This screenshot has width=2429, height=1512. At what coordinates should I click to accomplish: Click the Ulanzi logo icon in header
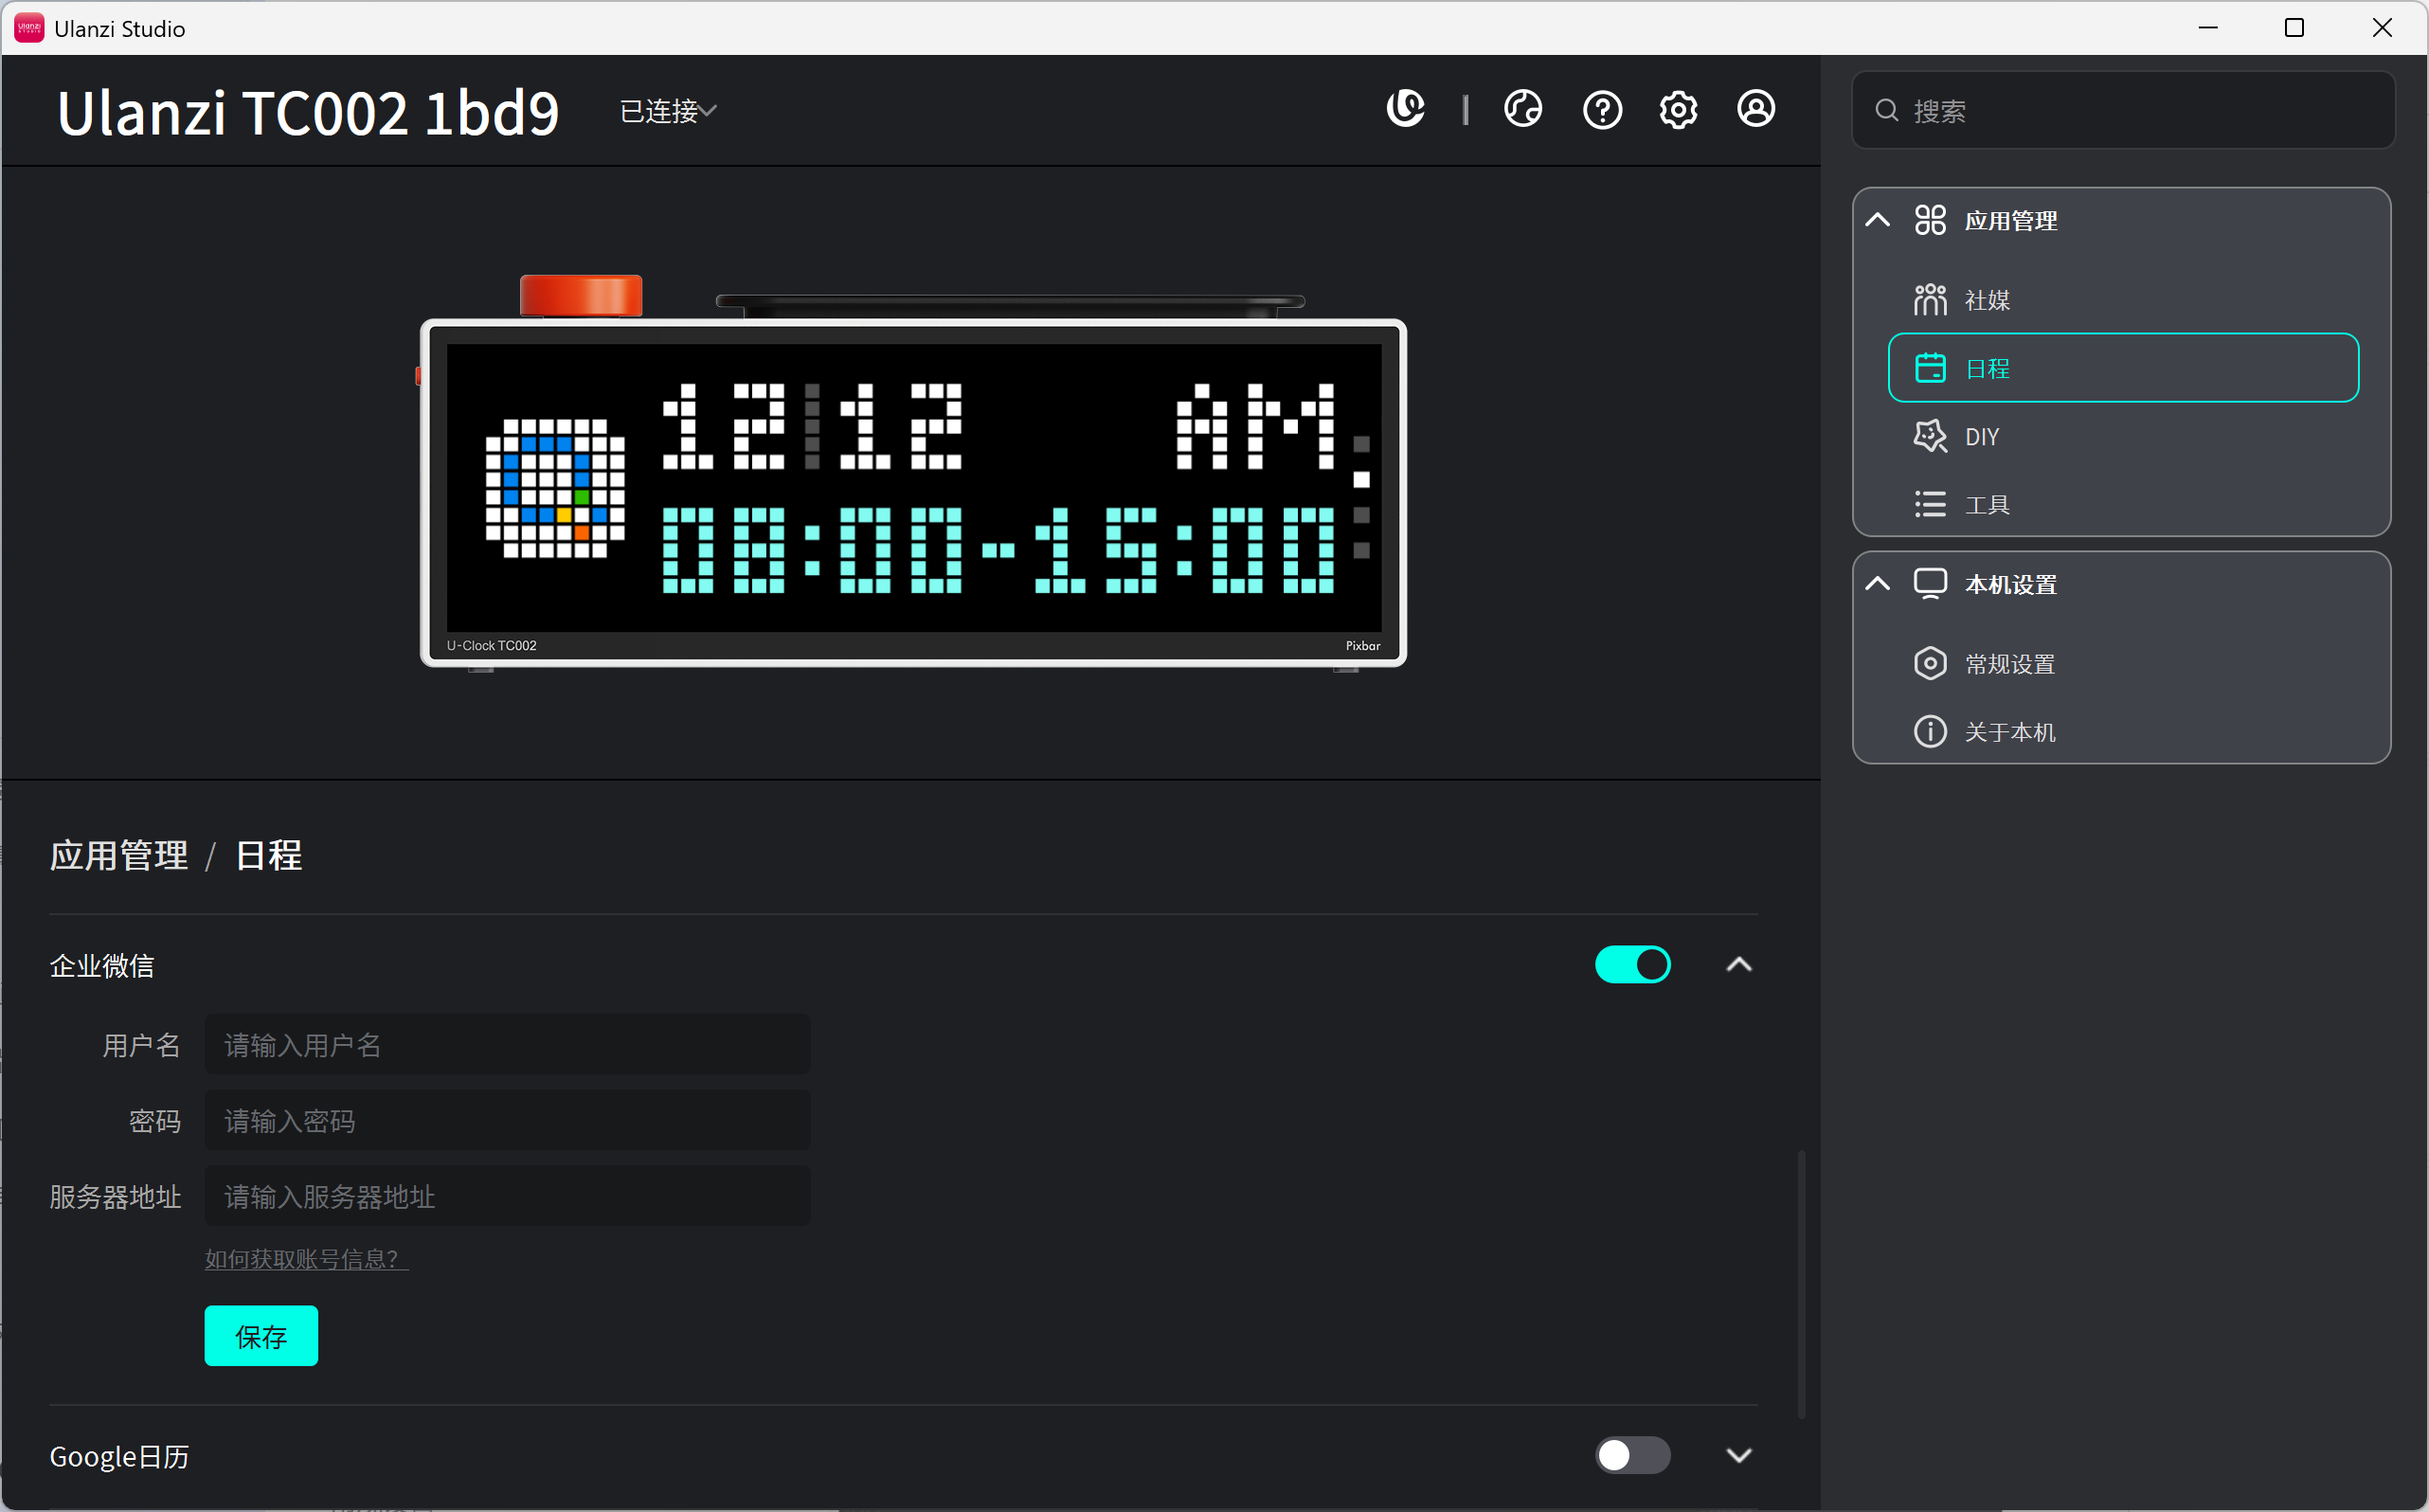(x=1405, y=109)
